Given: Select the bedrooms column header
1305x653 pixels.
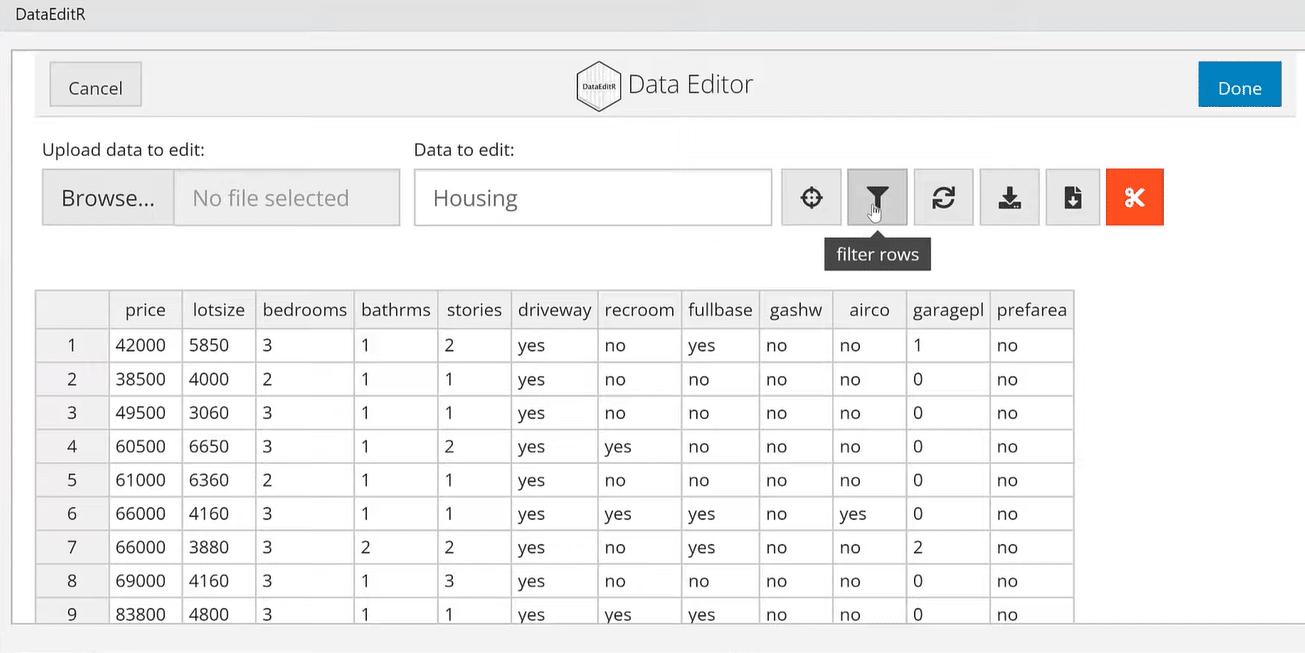Looking at the screenshot, I should pos(305,310).
